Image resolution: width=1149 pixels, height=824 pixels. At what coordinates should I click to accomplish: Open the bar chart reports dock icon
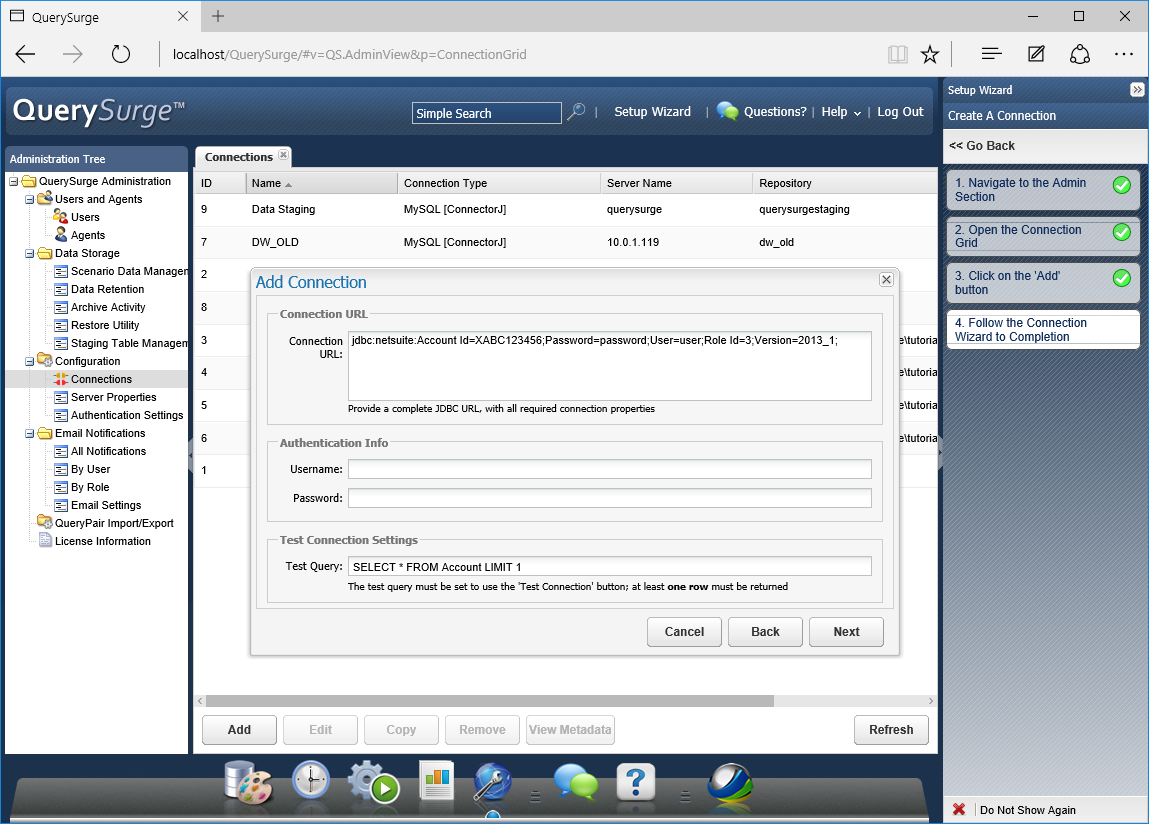coord(437,782)
